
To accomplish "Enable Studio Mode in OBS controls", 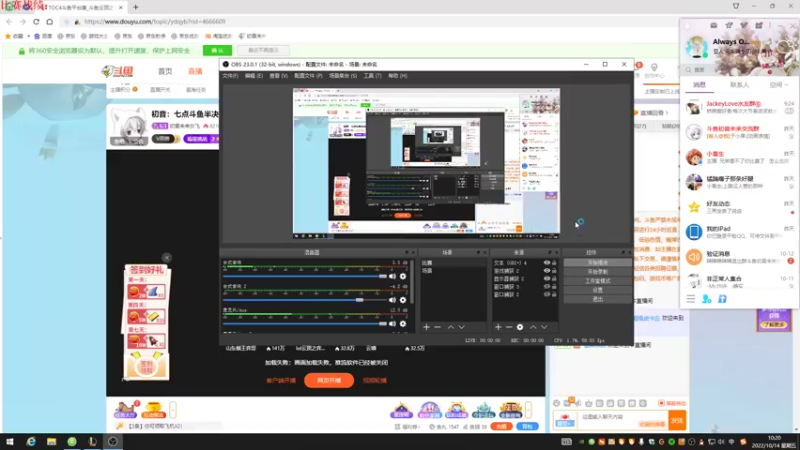I will point(597,281).
